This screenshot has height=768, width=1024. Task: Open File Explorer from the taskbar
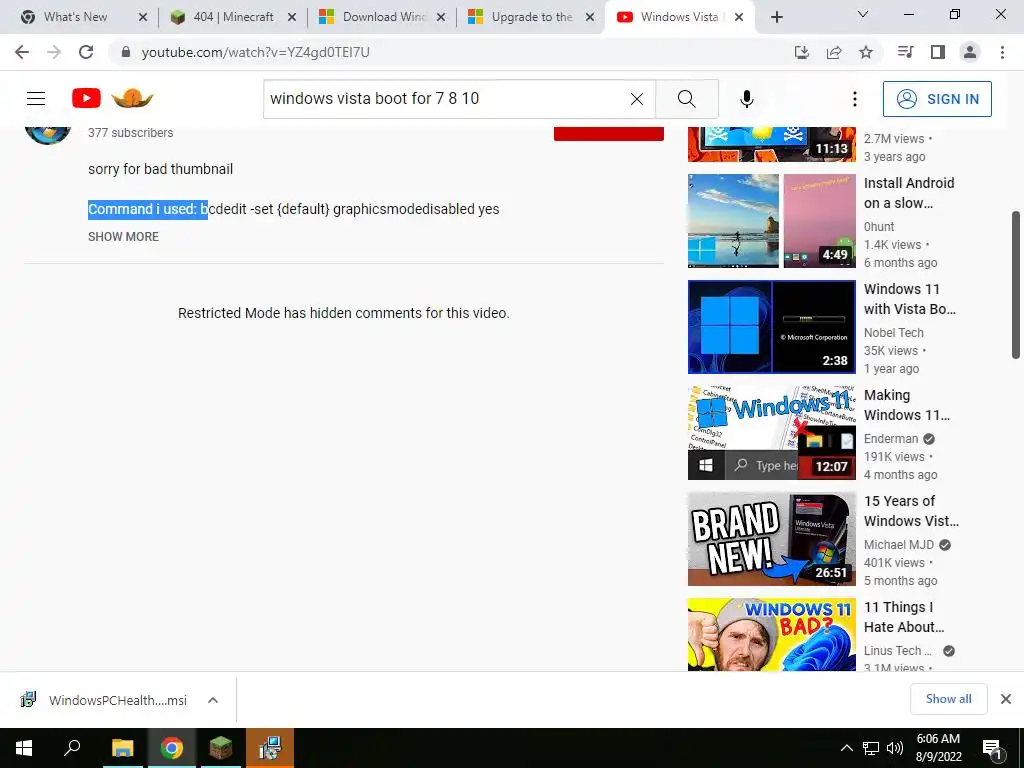(x=122, y=748)
